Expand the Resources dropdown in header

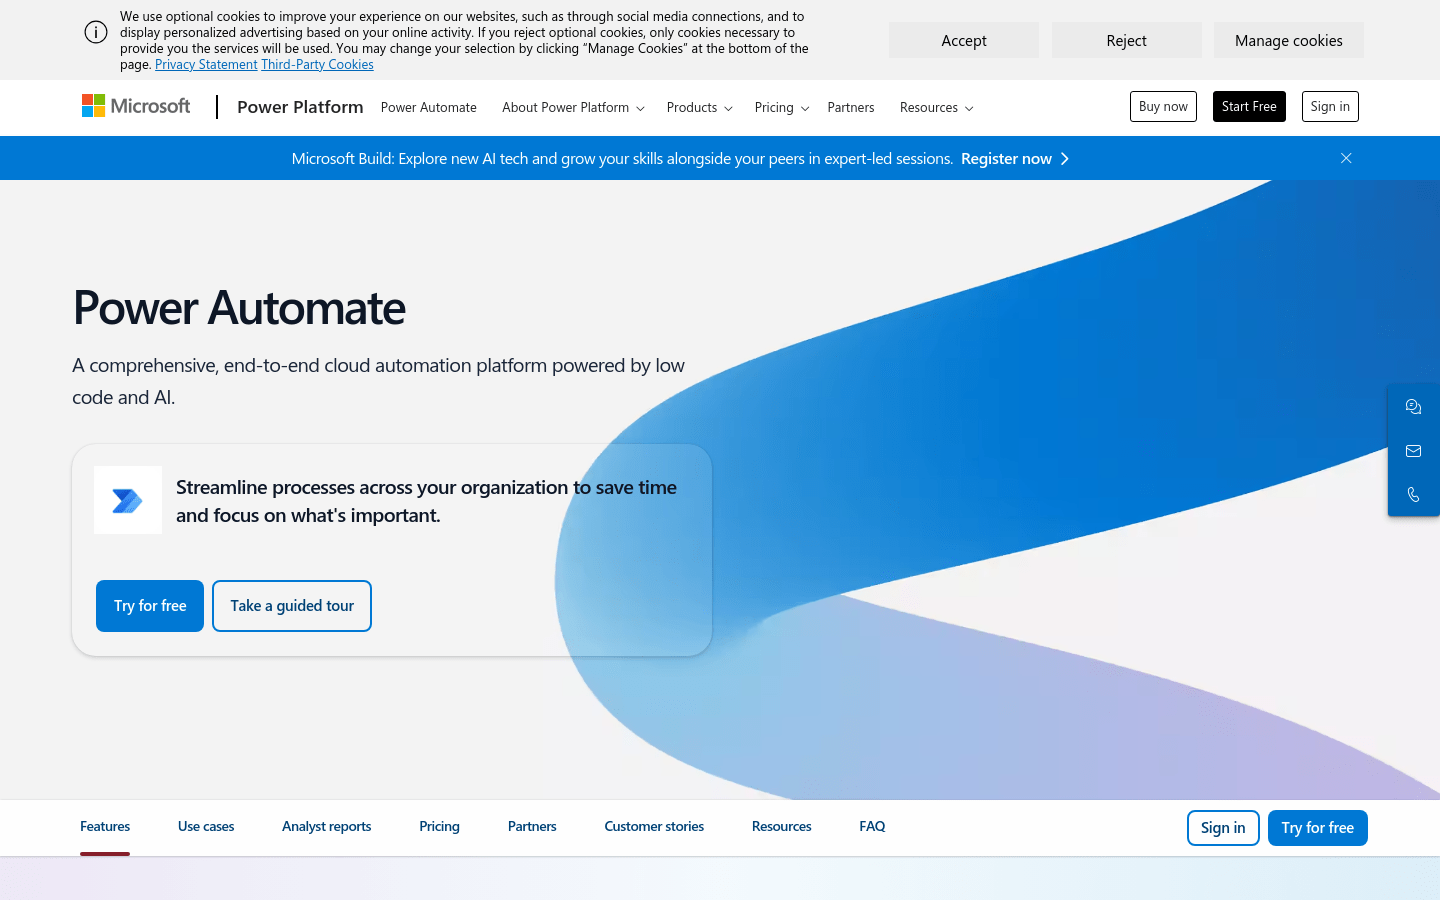(x=936, y=107)
